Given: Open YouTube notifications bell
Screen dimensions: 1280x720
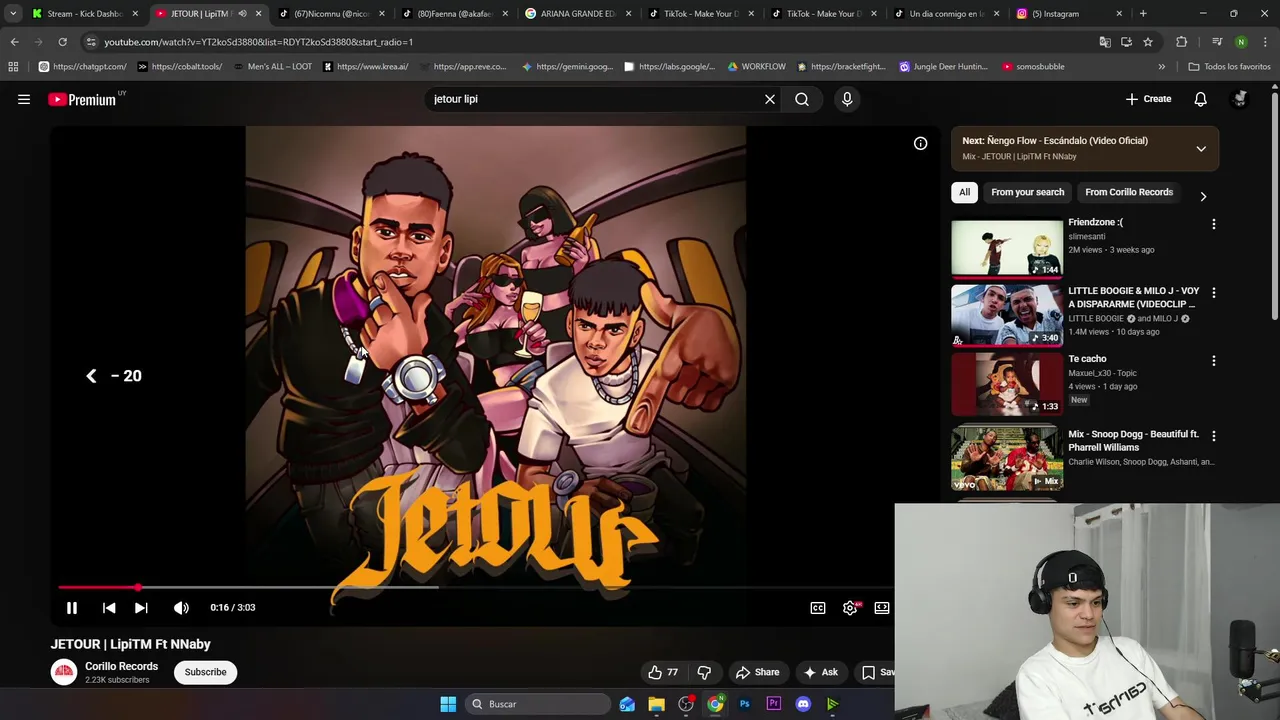Looking at the screenshot, I should [x=1200, y=99].
